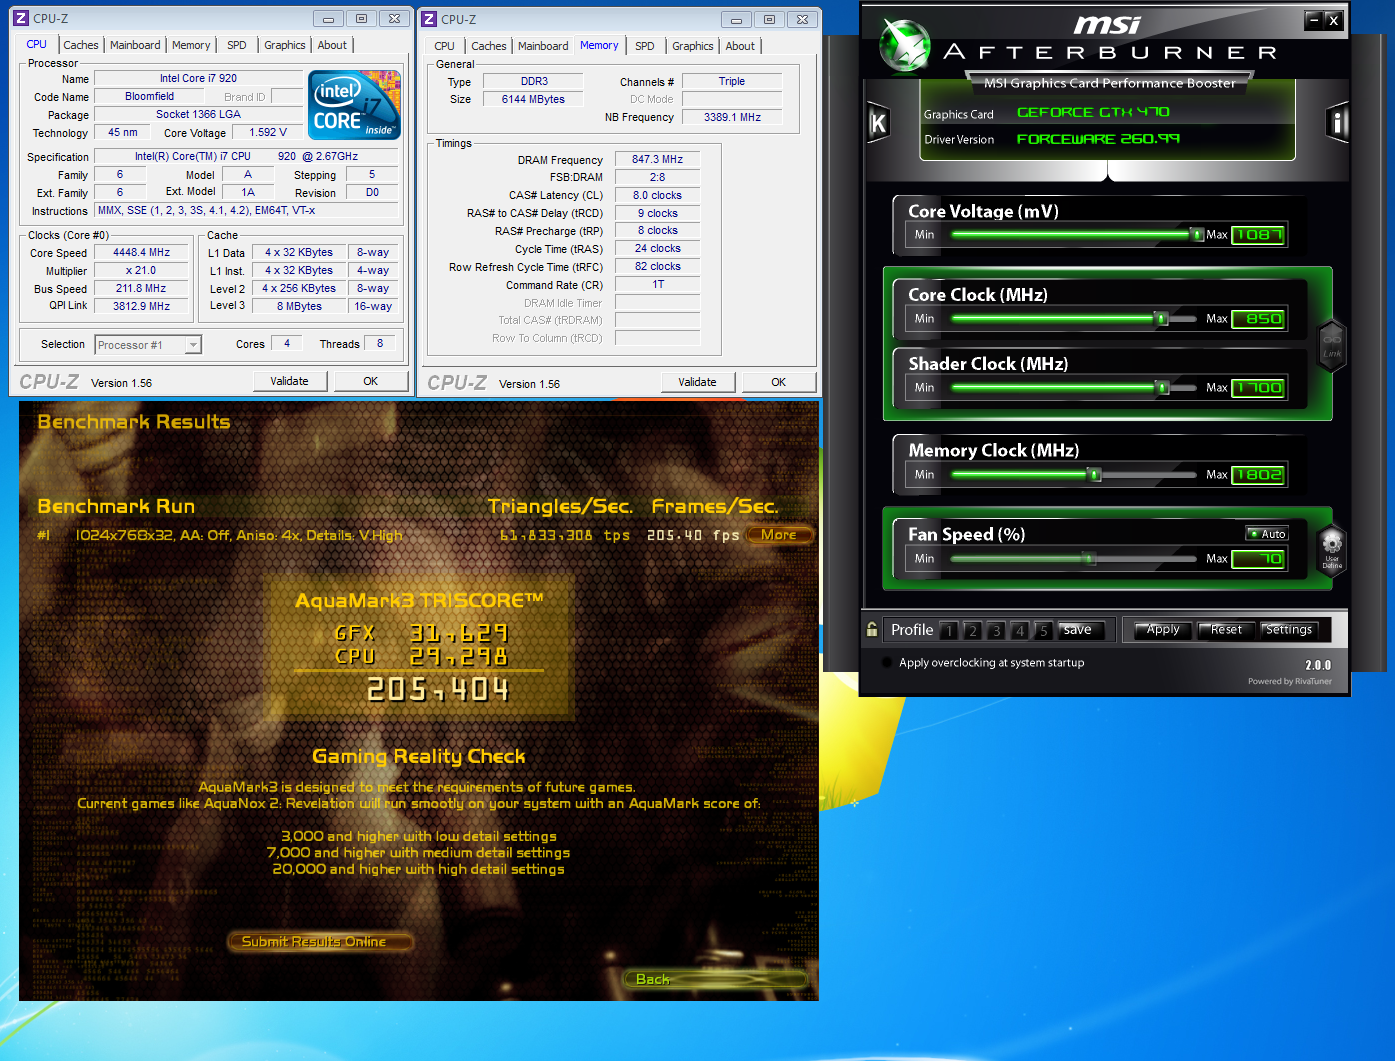This screenshot has width=1395, height=1061.
Task: Click memory size value 6144 MBytes
Action: point(533,99)
